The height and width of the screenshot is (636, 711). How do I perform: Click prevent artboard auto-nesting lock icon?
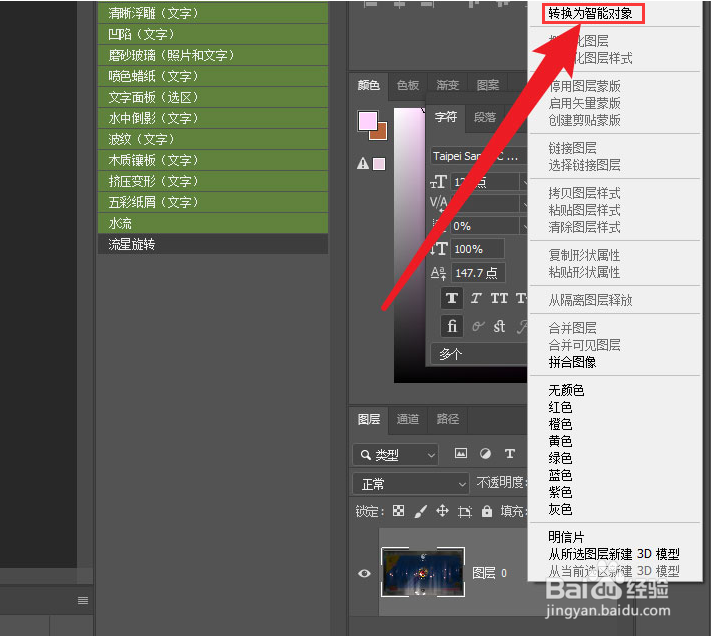pos(464,512)
